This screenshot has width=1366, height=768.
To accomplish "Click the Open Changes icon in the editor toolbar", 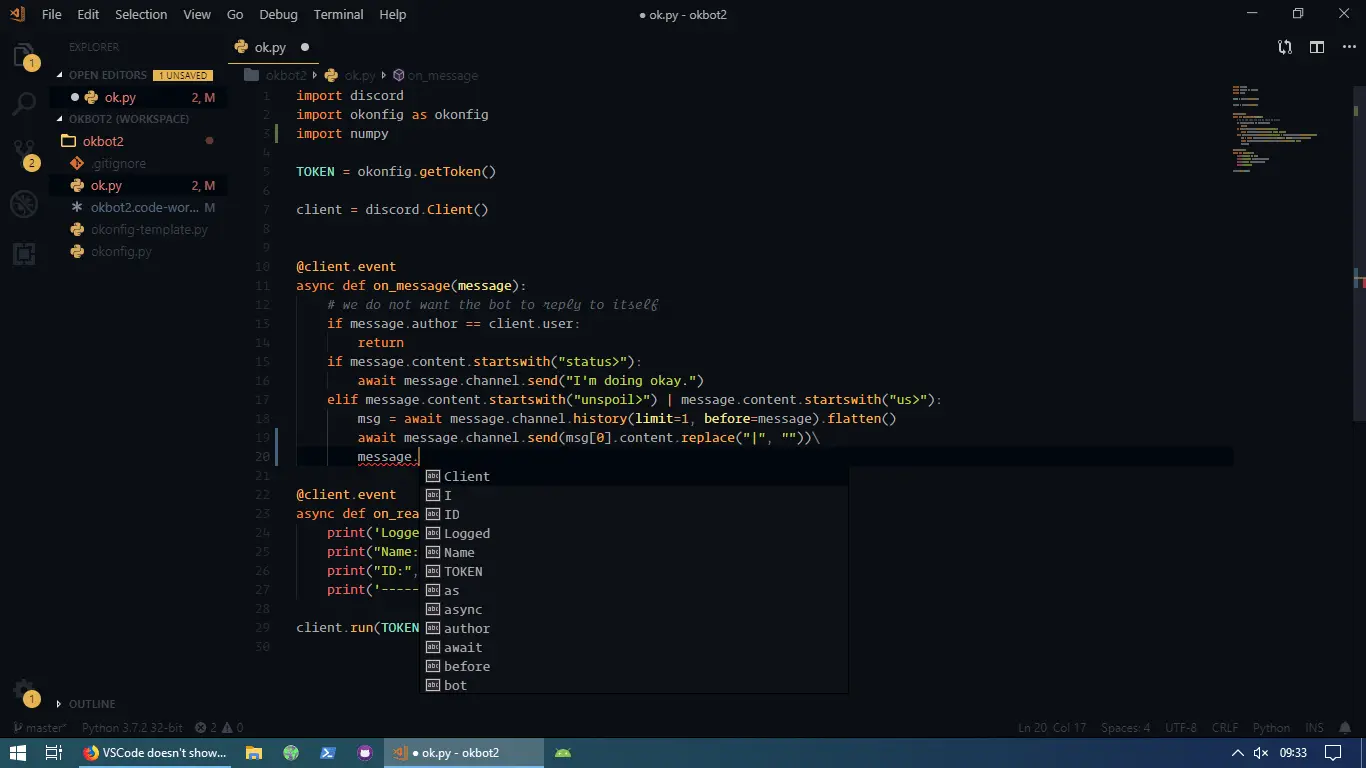I will (1285, 47).
